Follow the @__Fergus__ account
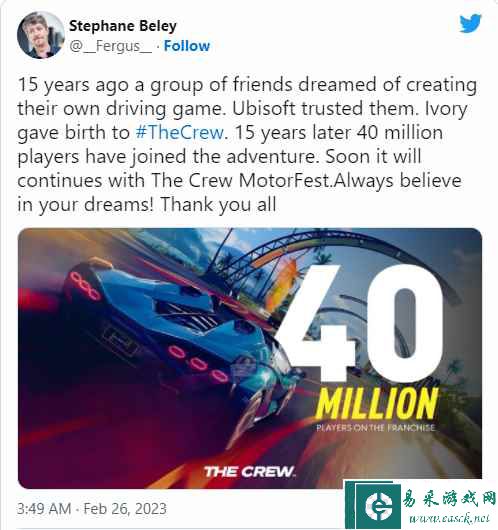 [x=187, y=46]
